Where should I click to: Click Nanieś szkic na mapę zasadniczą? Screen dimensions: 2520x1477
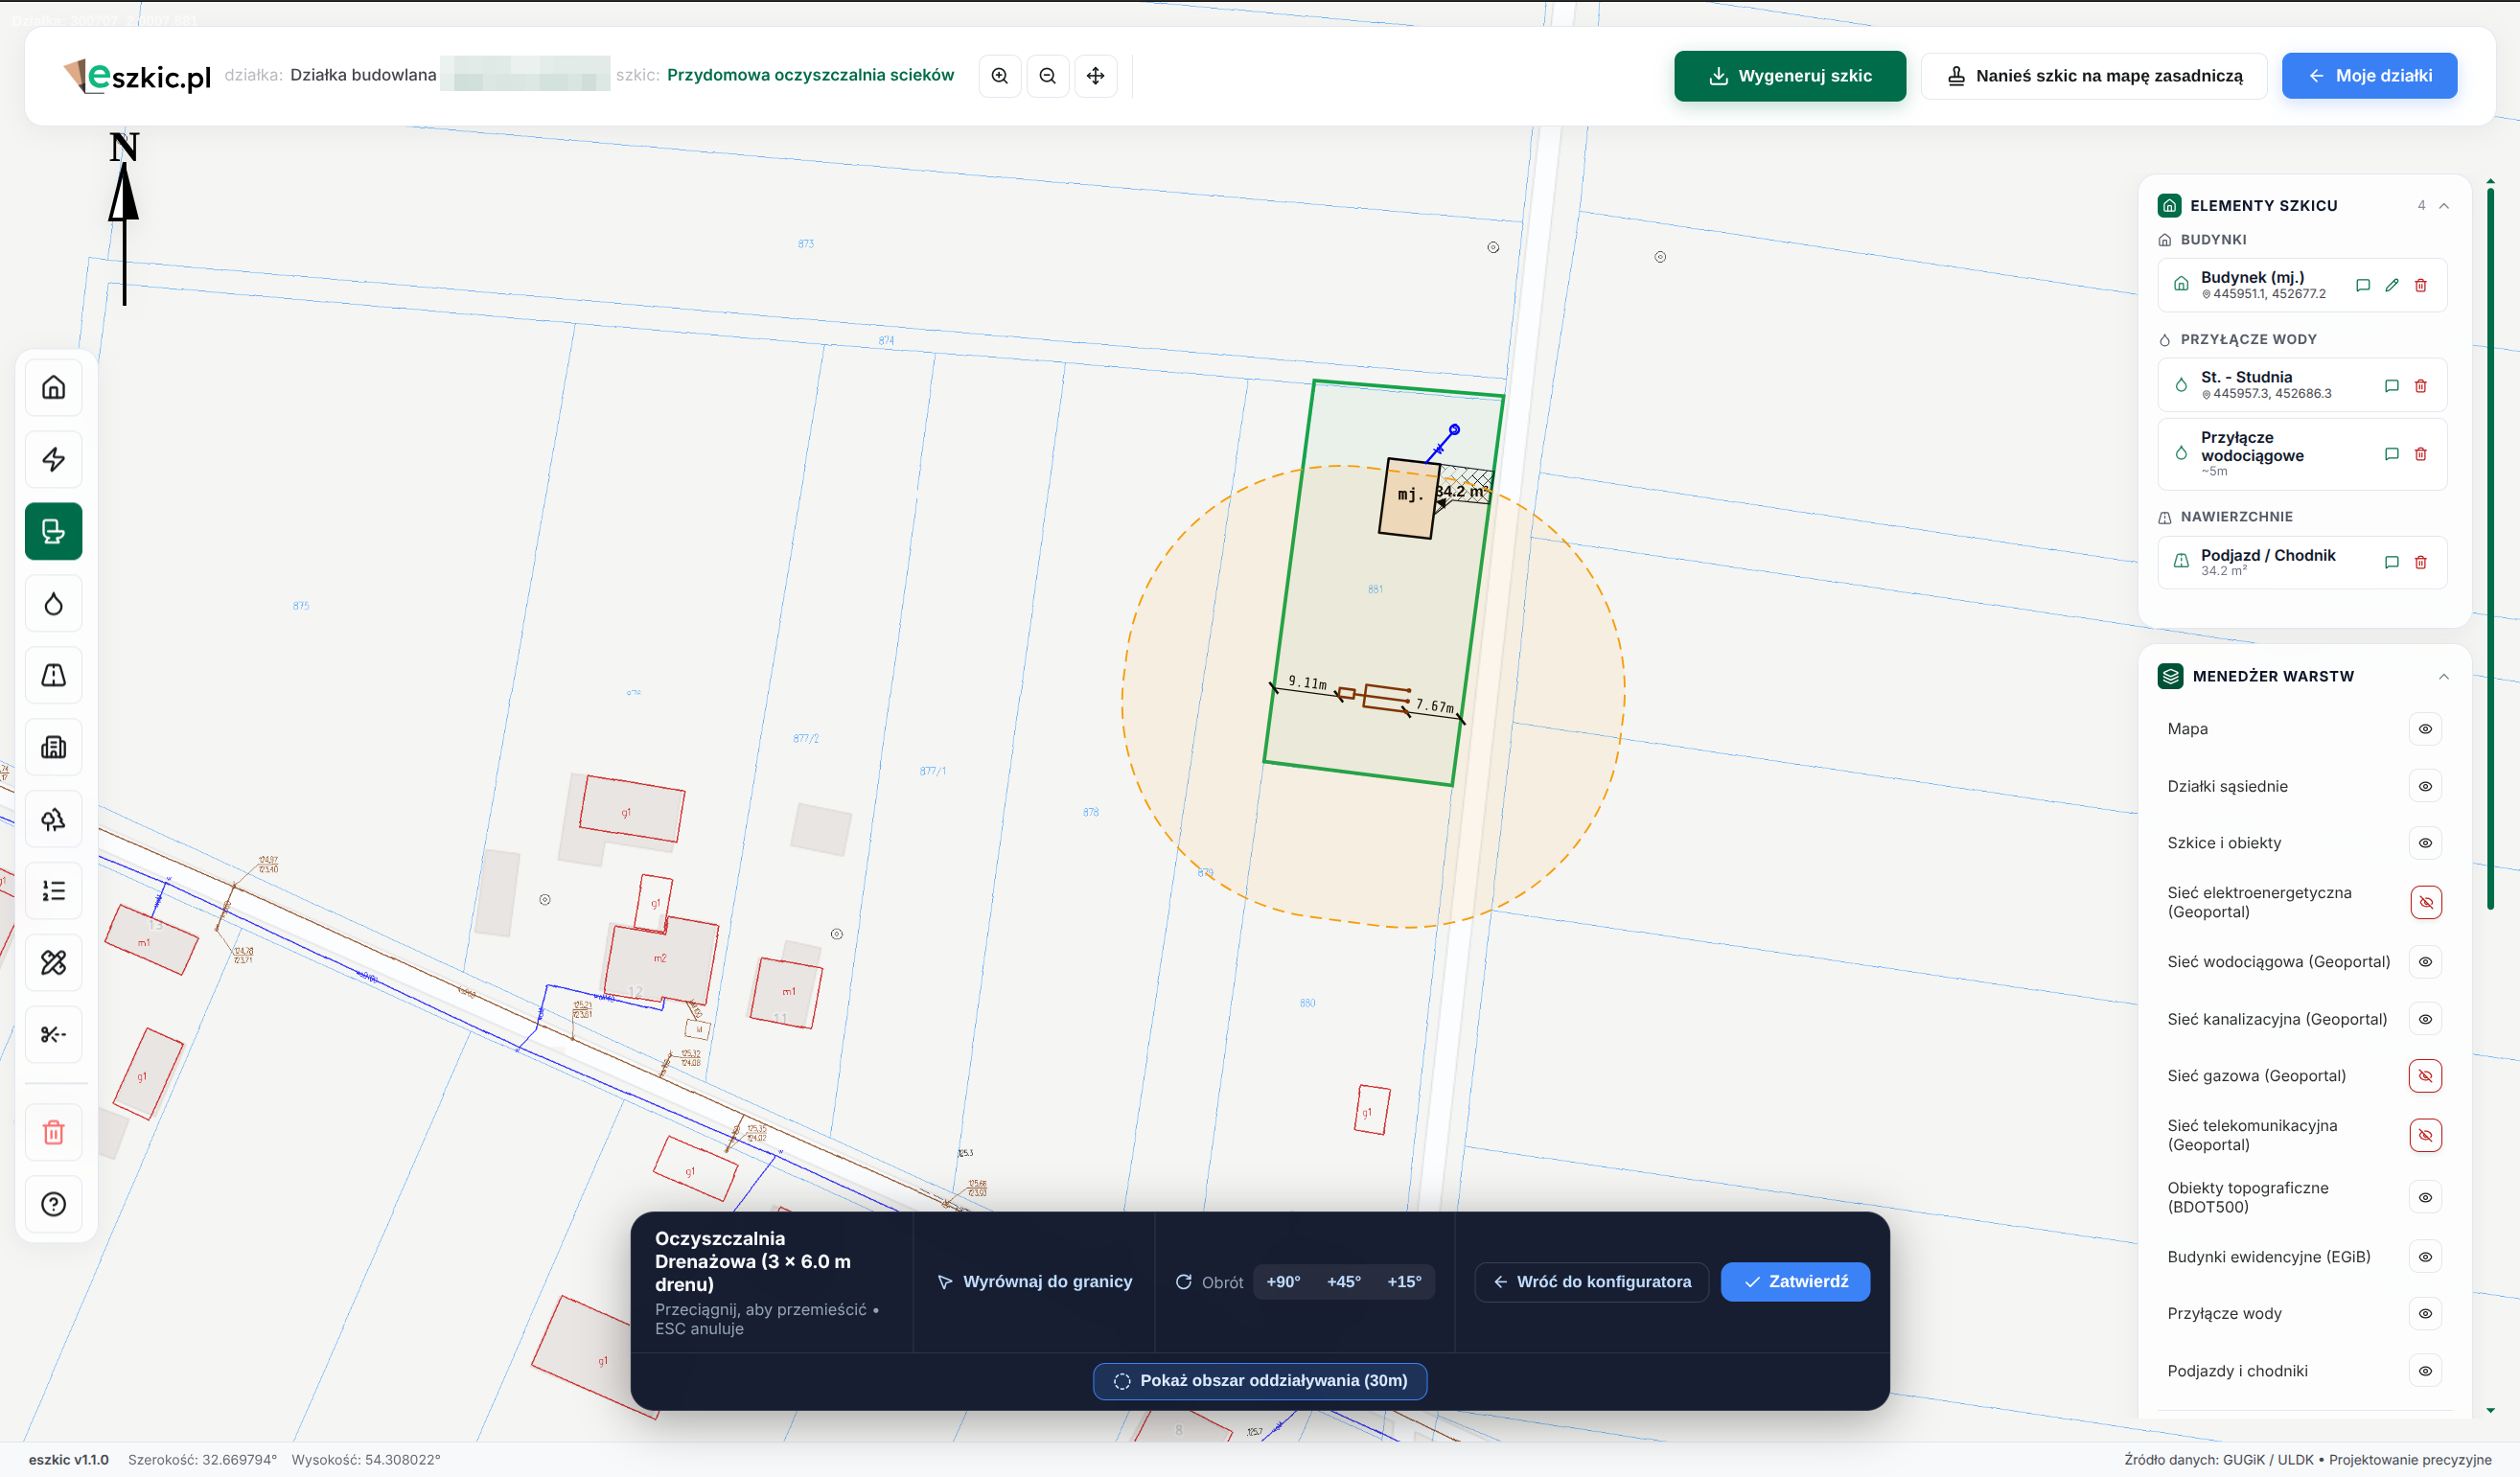2094,76
